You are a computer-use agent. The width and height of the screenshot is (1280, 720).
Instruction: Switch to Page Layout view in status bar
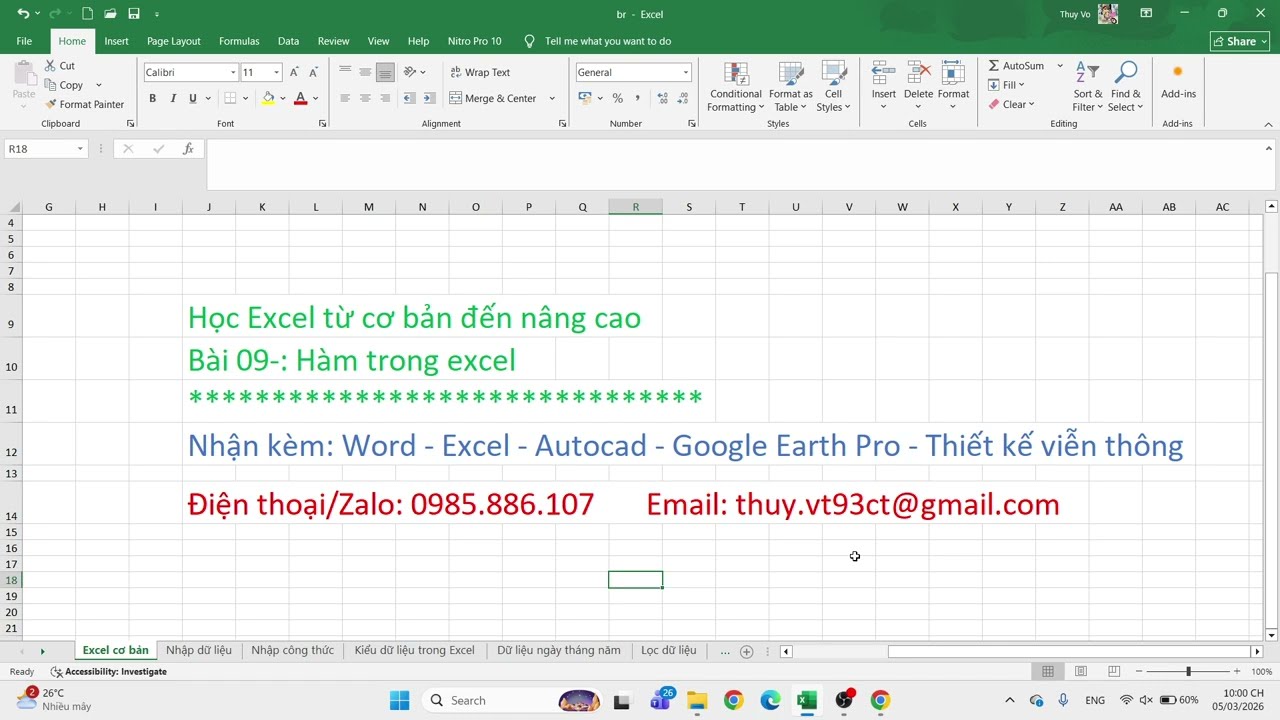coord(1081,671)
